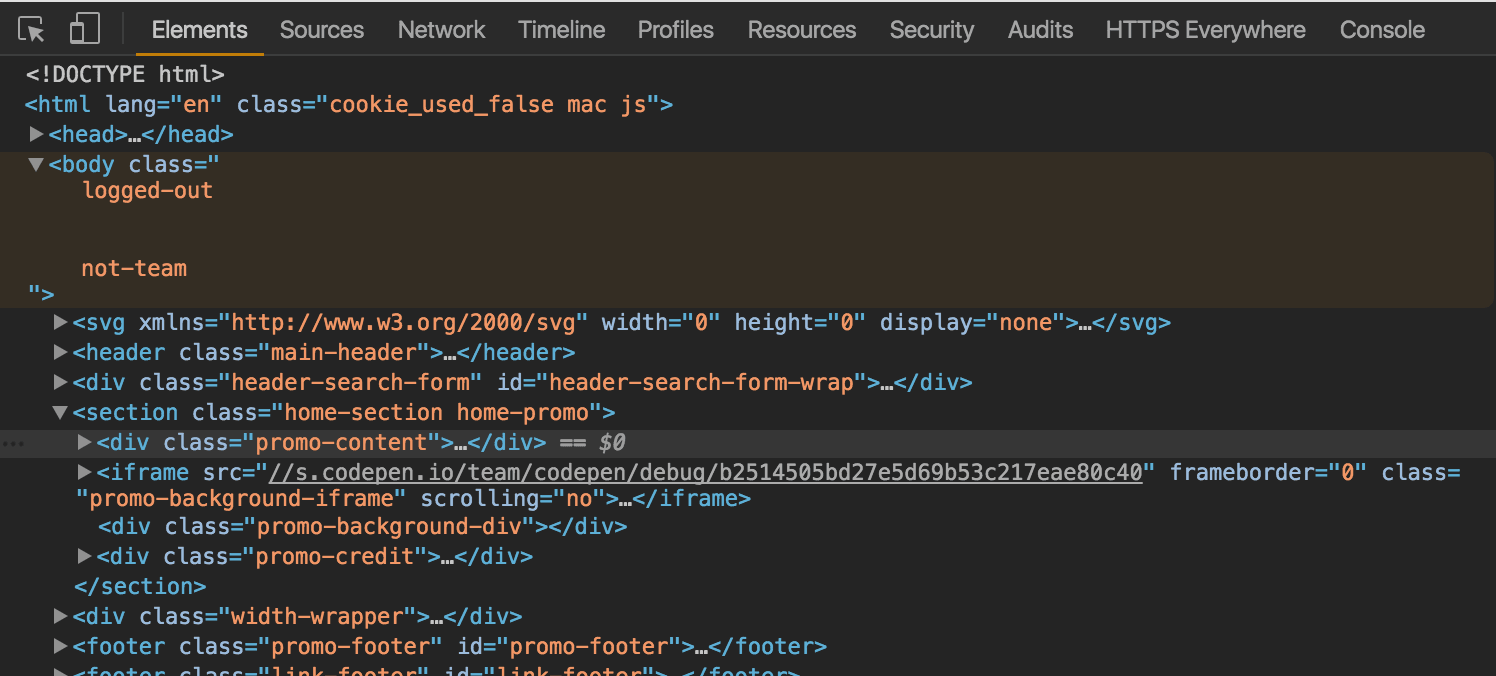Open the Audits tab
Screen dimensions: 1496x676
pos(1040,29)
